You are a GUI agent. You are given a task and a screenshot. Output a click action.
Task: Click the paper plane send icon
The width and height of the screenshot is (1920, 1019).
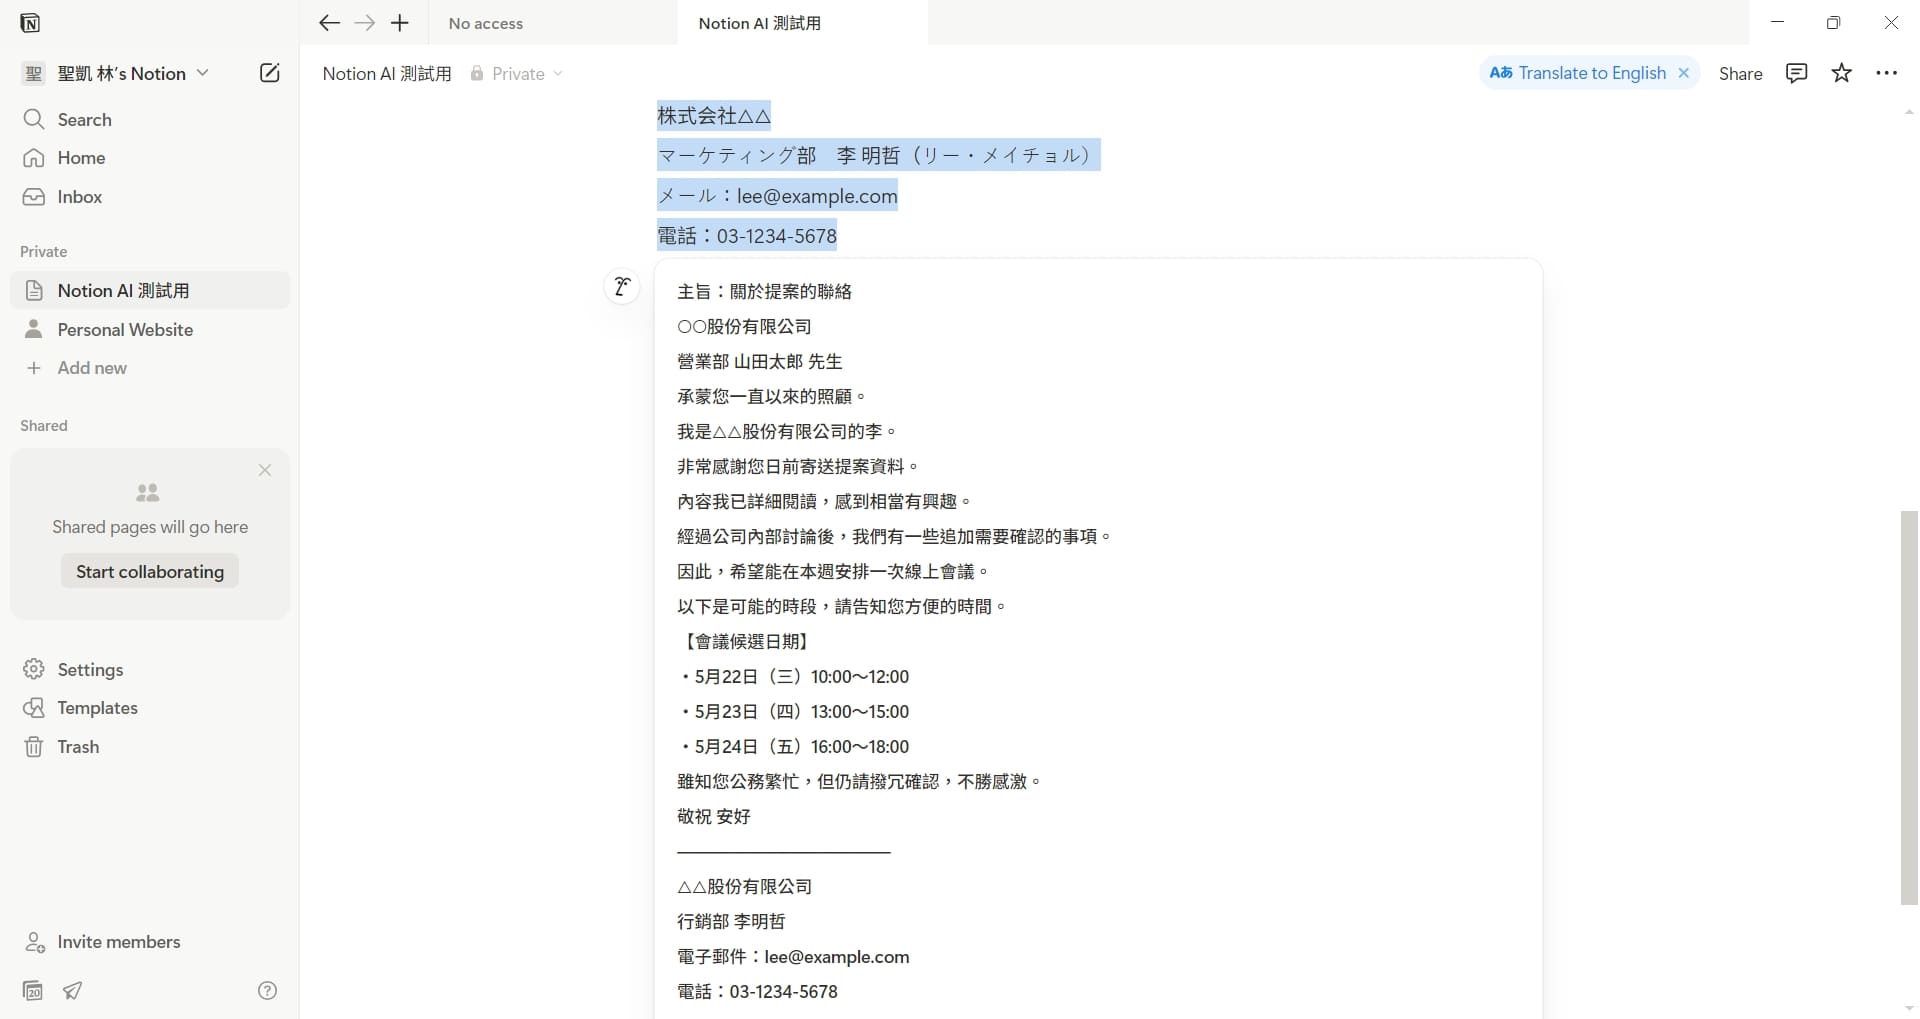pyautogui.click(x=73, y=990)
